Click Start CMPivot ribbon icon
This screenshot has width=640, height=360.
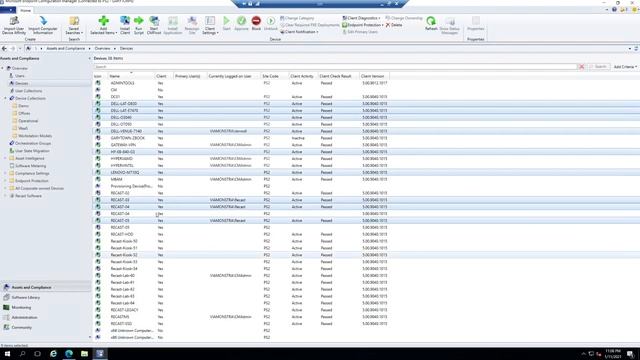tap(154, 25)
